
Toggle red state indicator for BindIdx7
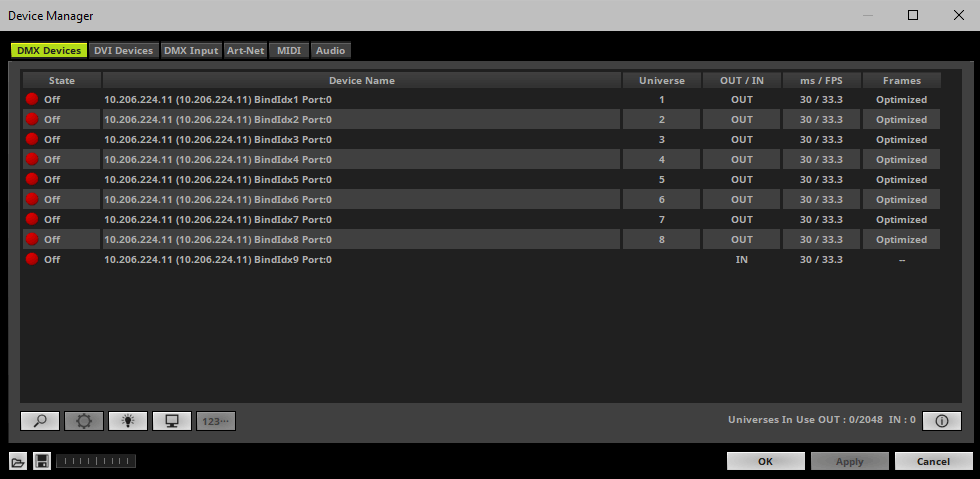point(32,219)
